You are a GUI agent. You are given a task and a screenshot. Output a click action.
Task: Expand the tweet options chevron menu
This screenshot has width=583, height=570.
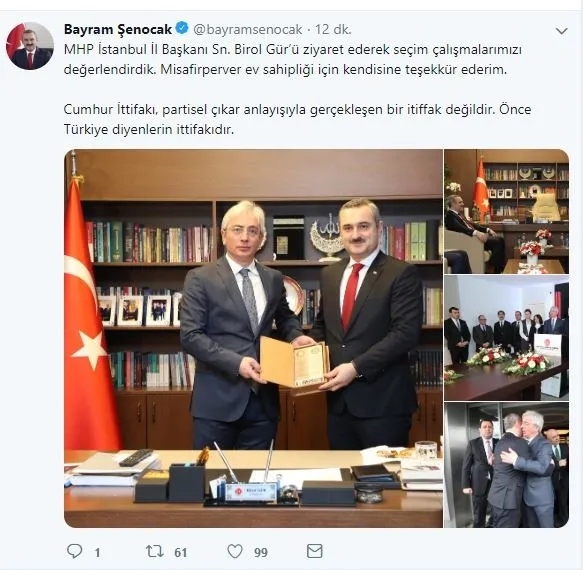coord(561,31)
